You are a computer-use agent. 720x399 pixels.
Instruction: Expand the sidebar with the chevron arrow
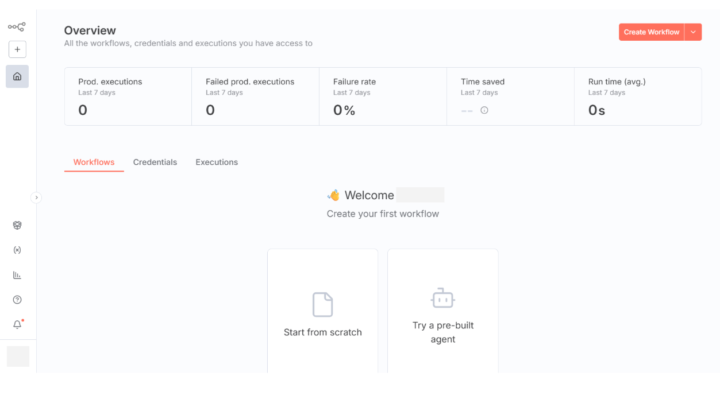36,197
